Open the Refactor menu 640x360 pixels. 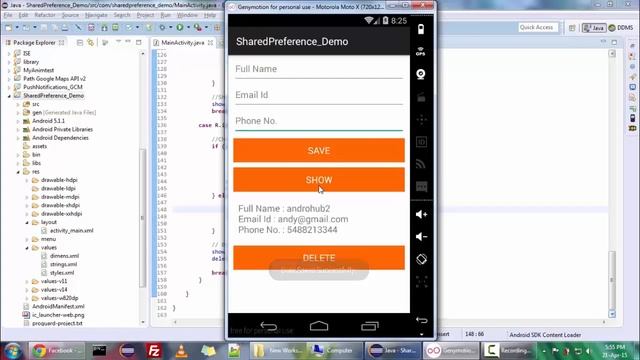pyautogui.click(x=45, y=15)
